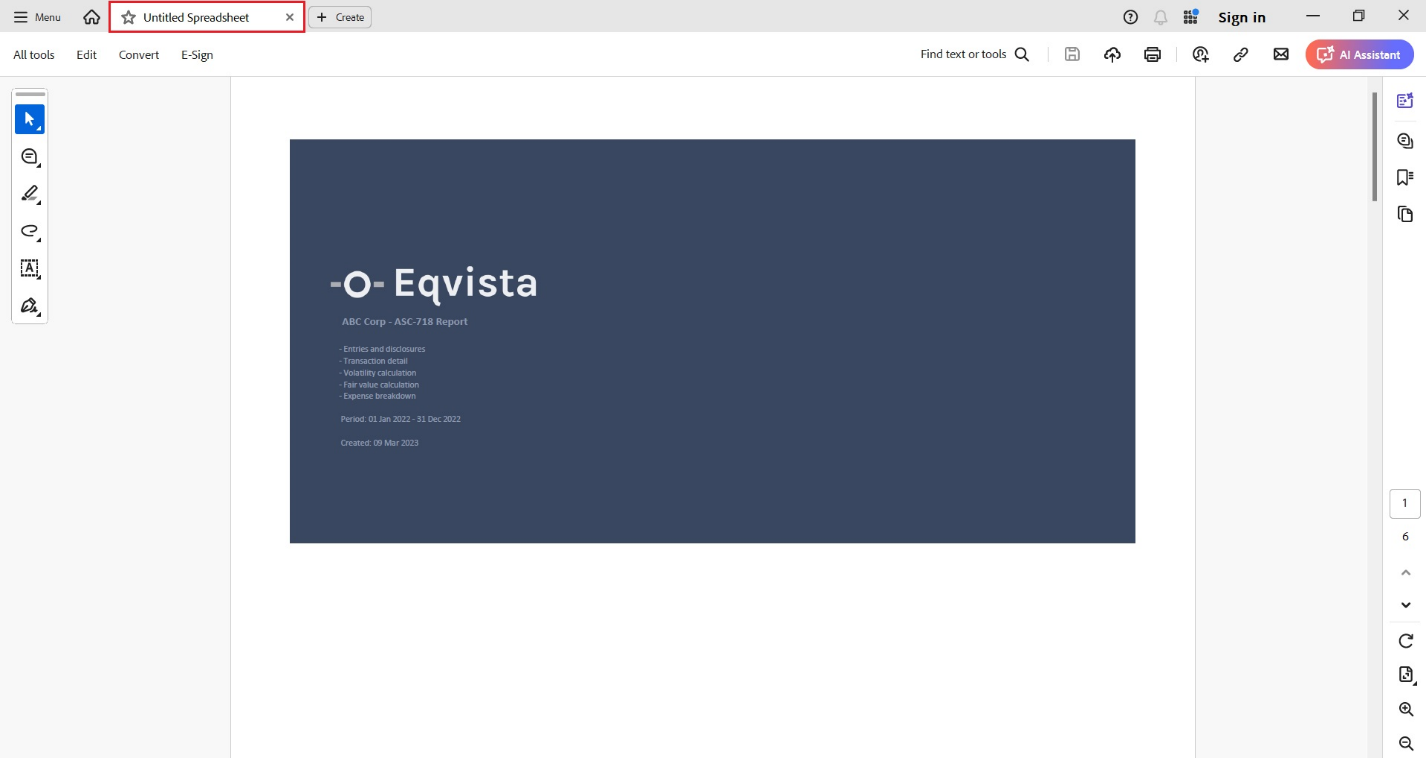Zoom out with magnifier minus
1426x758 pixels.
[1405, 743]
